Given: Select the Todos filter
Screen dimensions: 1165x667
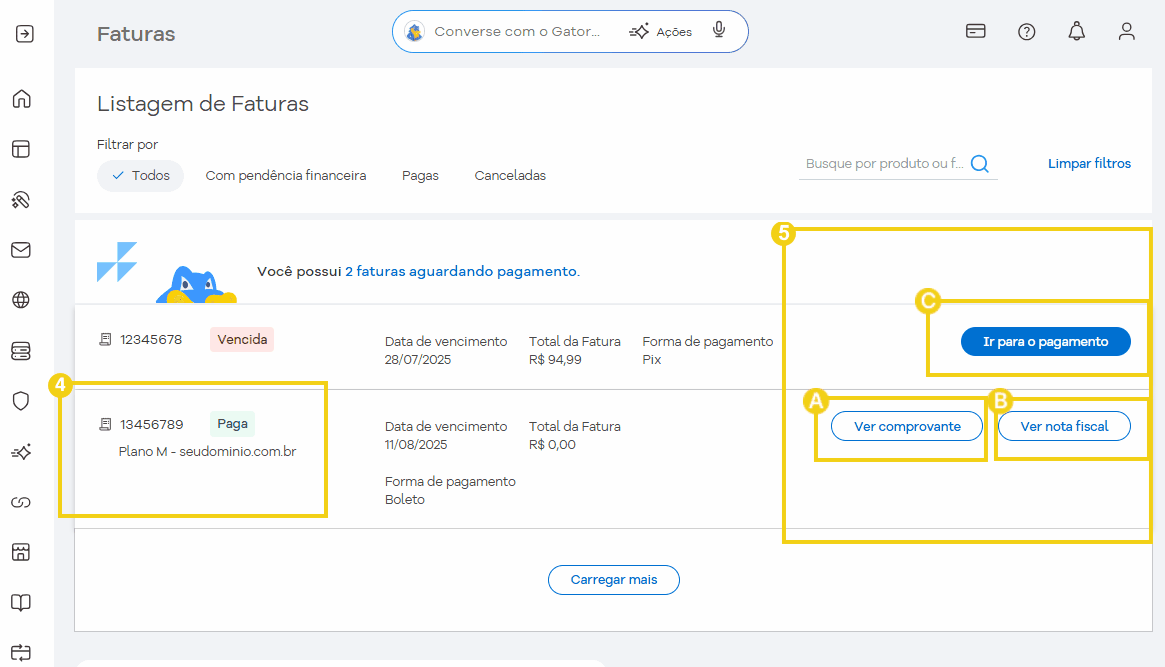Looking at the screenshot, I should 140,176.
